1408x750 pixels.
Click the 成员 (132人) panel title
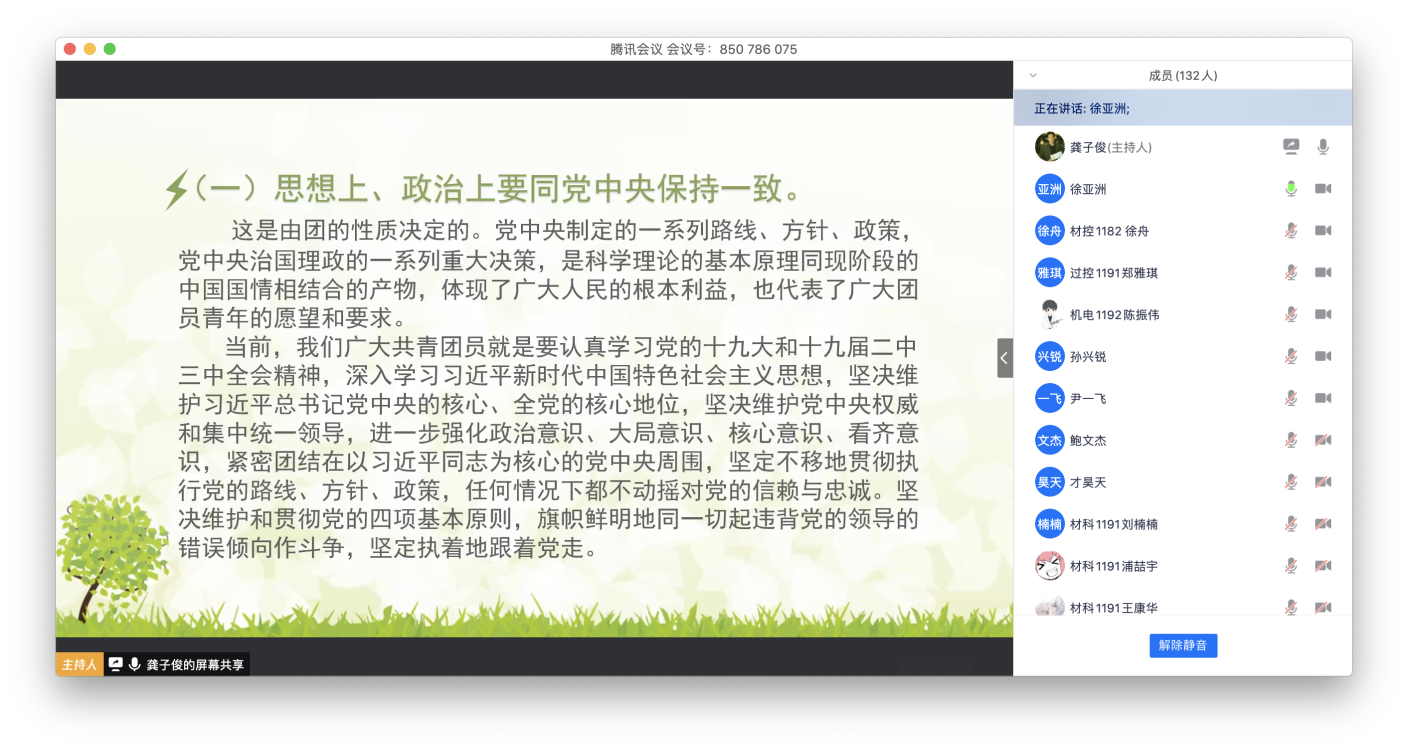coord(1183,75)
